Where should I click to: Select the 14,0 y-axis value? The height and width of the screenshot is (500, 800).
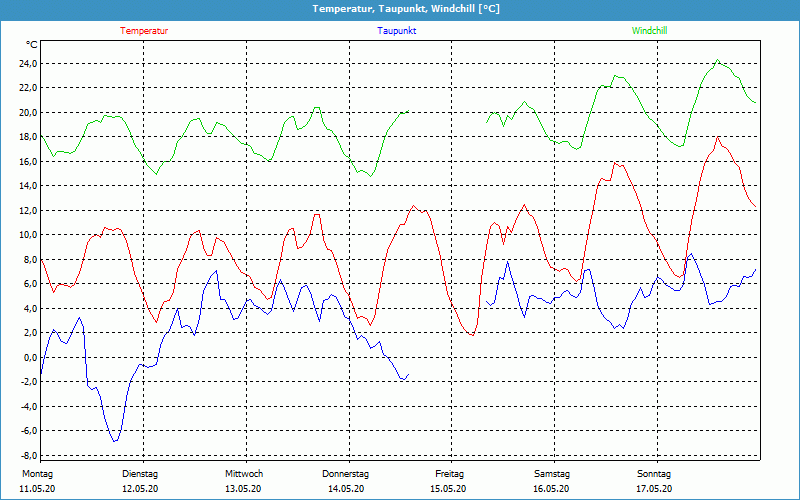(28, 186)
